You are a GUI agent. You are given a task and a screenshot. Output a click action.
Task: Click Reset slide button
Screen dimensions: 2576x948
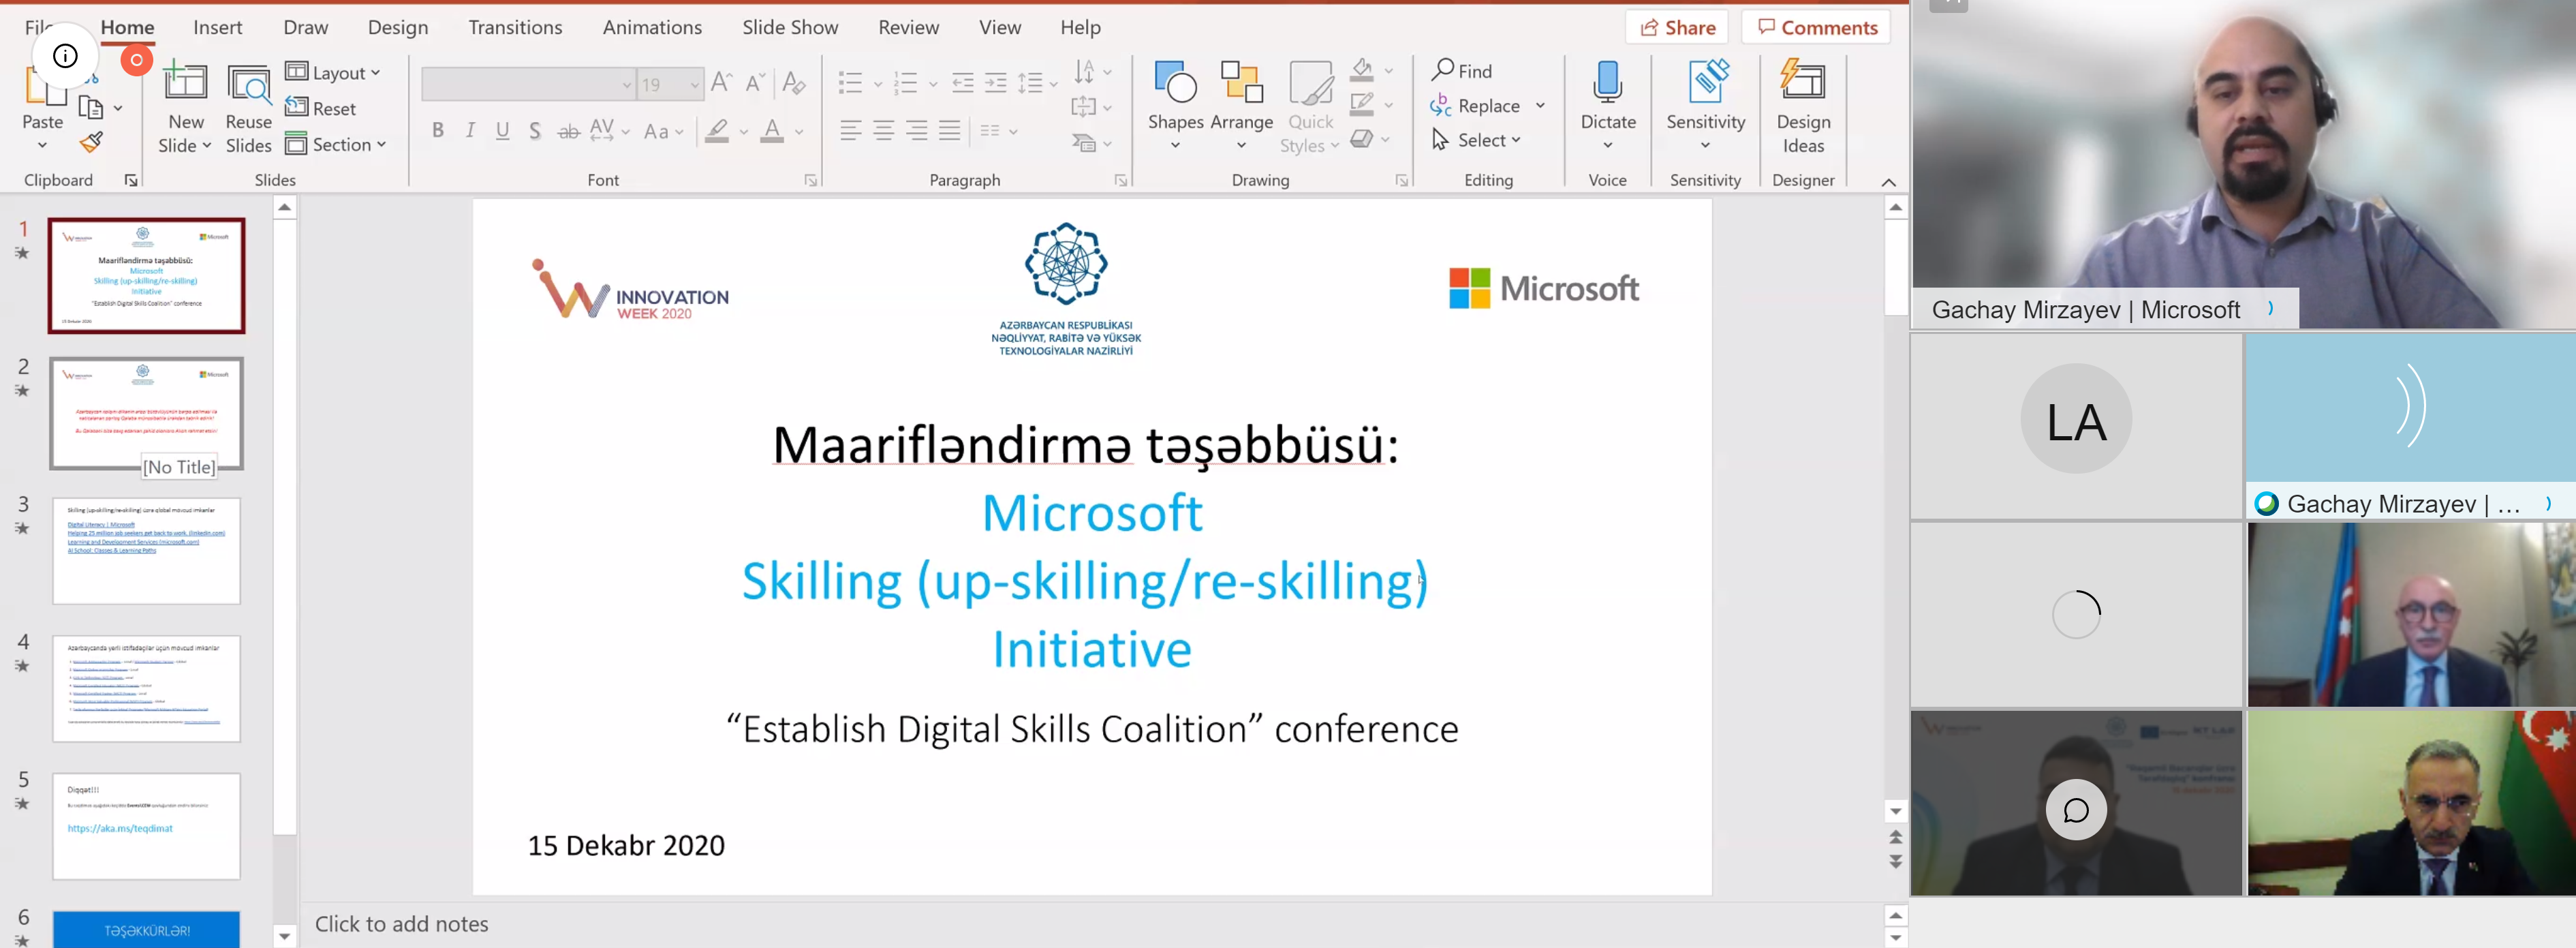click(x=321, y=108)
